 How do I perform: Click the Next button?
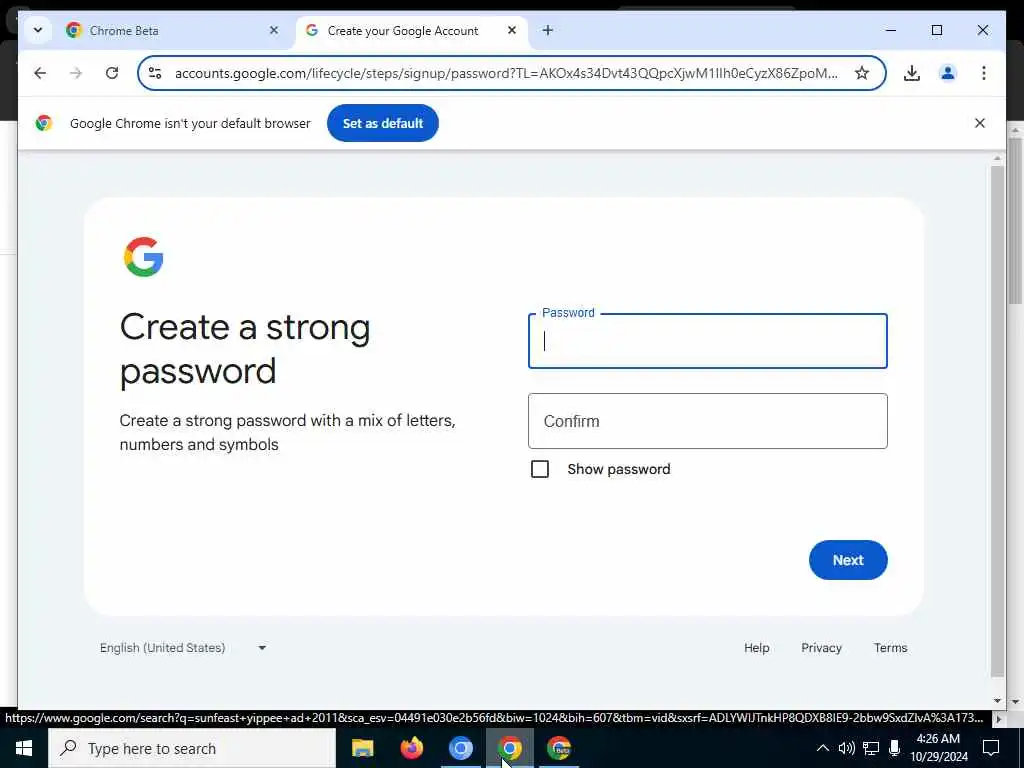(848, 560)
